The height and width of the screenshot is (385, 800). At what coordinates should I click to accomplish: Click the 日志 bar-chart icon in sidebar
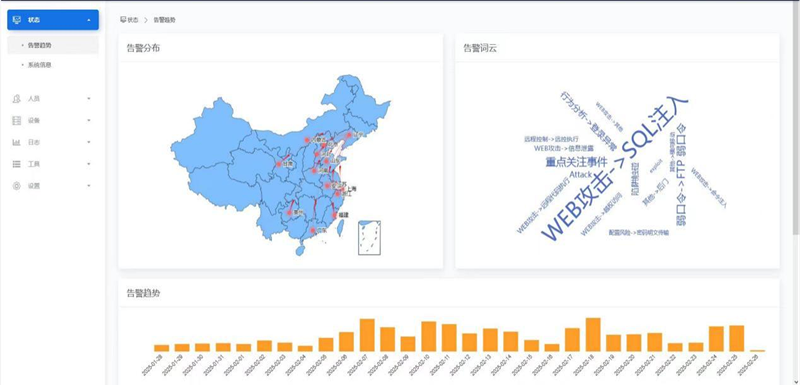point(17,142)
